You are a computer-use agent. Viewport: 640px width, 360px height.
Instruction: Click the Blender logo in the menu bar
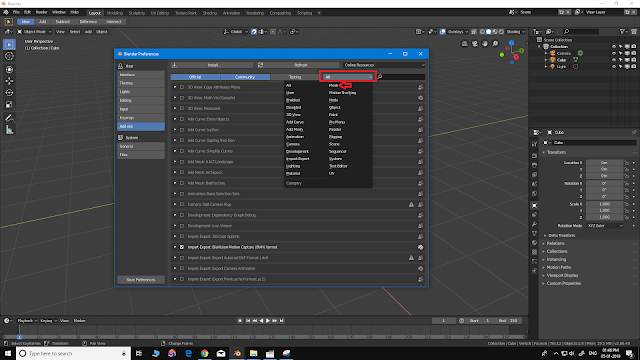[x=6, y=13]
